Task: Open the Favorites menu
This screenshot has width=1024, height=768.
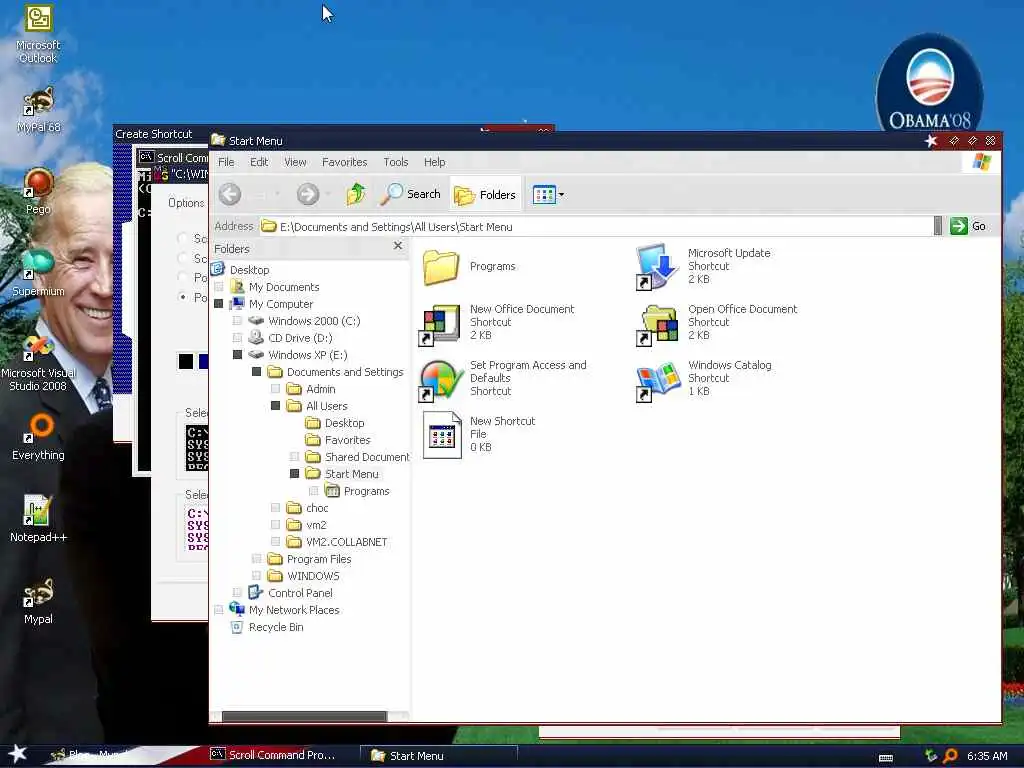Action: tap(345, 162)
